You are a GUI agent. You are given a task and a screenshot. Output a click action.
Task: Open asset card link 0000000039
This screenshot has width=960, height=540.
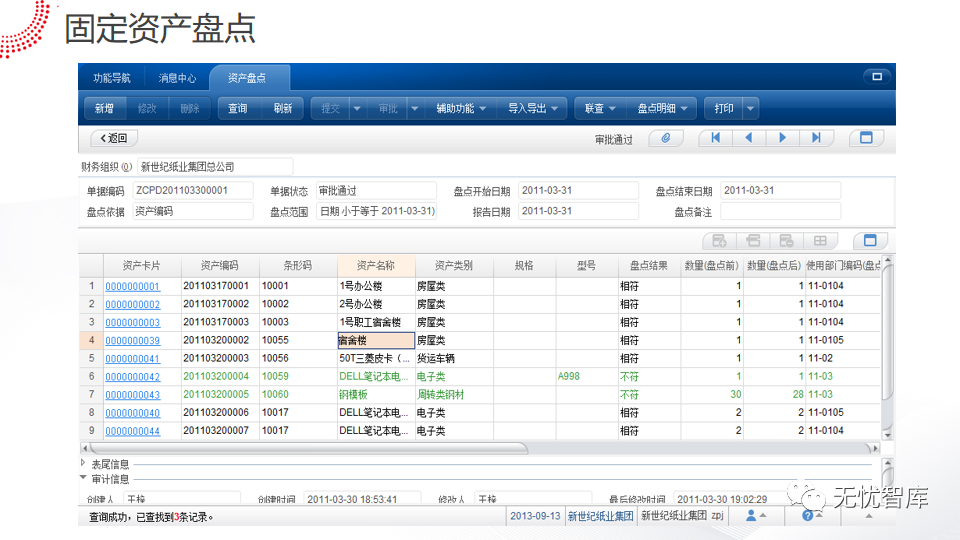tap(132, 340)
